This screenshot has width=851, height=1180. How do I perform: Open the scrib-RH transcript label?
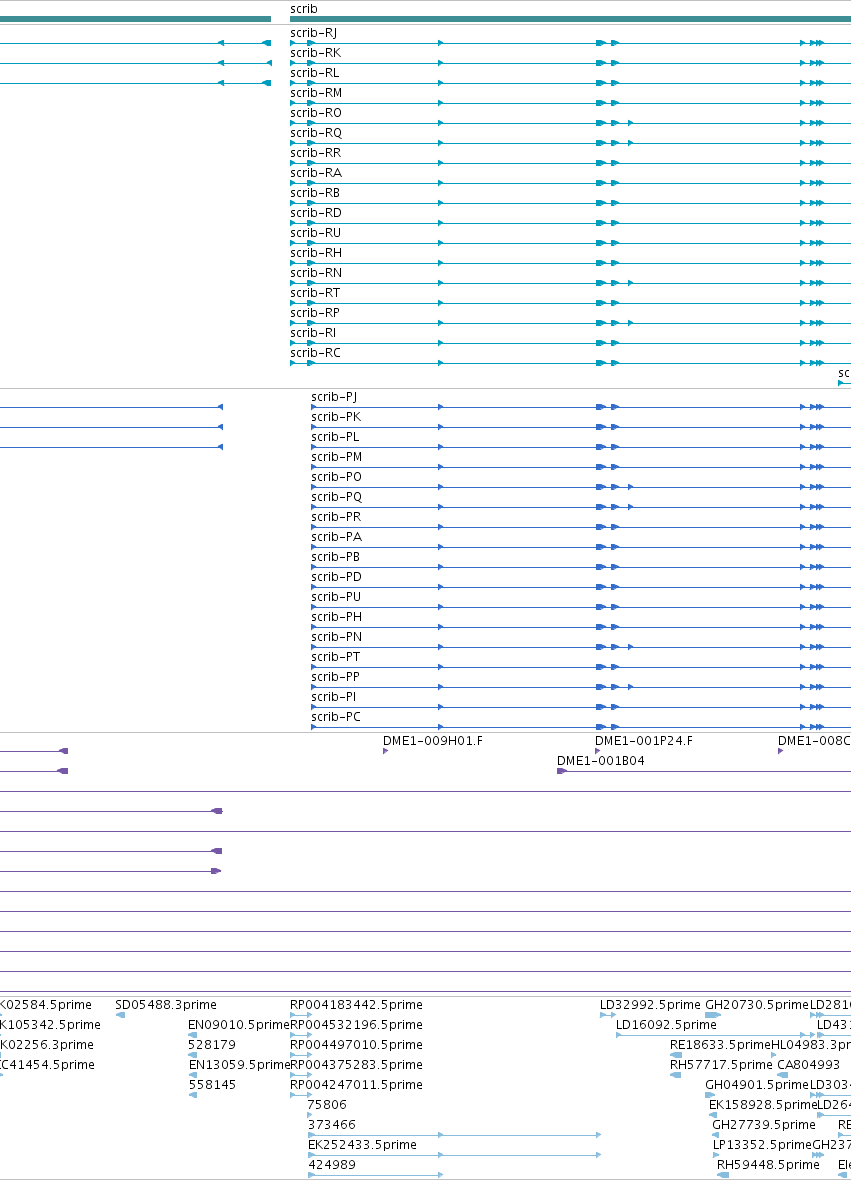(316, 253)
